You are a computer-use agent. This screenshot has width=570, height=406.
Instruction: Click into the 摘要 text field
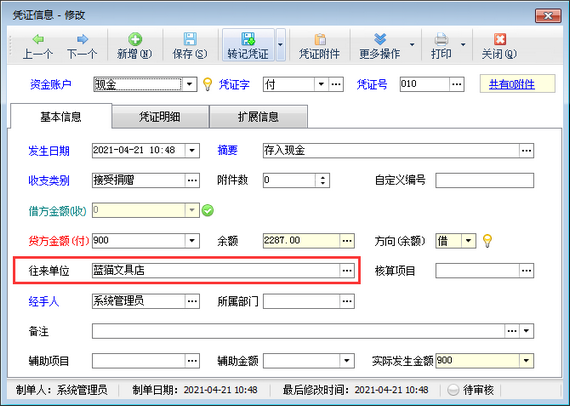[391, 150]
